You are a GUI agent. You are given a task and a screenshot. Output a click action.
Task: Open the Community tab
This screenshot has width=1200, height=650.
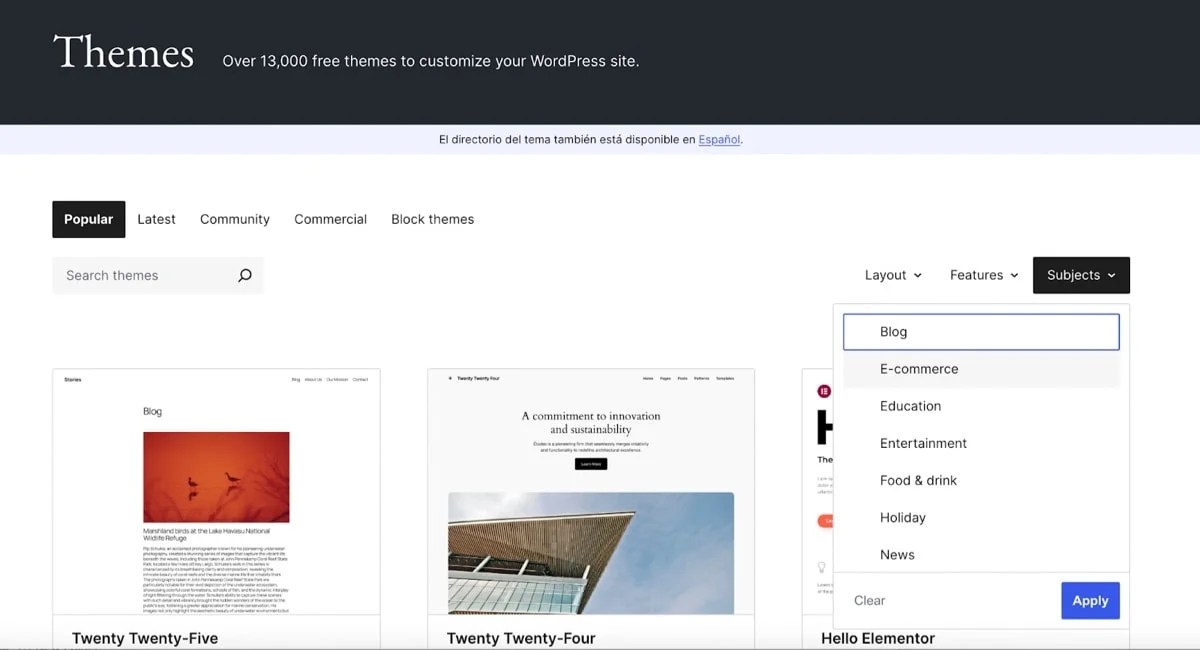pyautogui.click(x=235, y=219)
